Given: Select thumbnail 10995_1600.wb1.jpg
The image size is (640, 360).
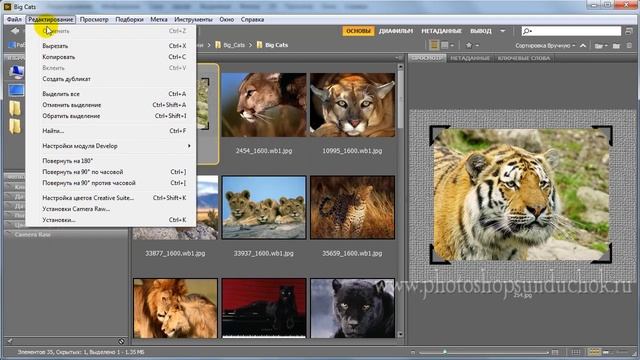Looking at the screenshot, I should pyautogui.click(x=352, y=104).
